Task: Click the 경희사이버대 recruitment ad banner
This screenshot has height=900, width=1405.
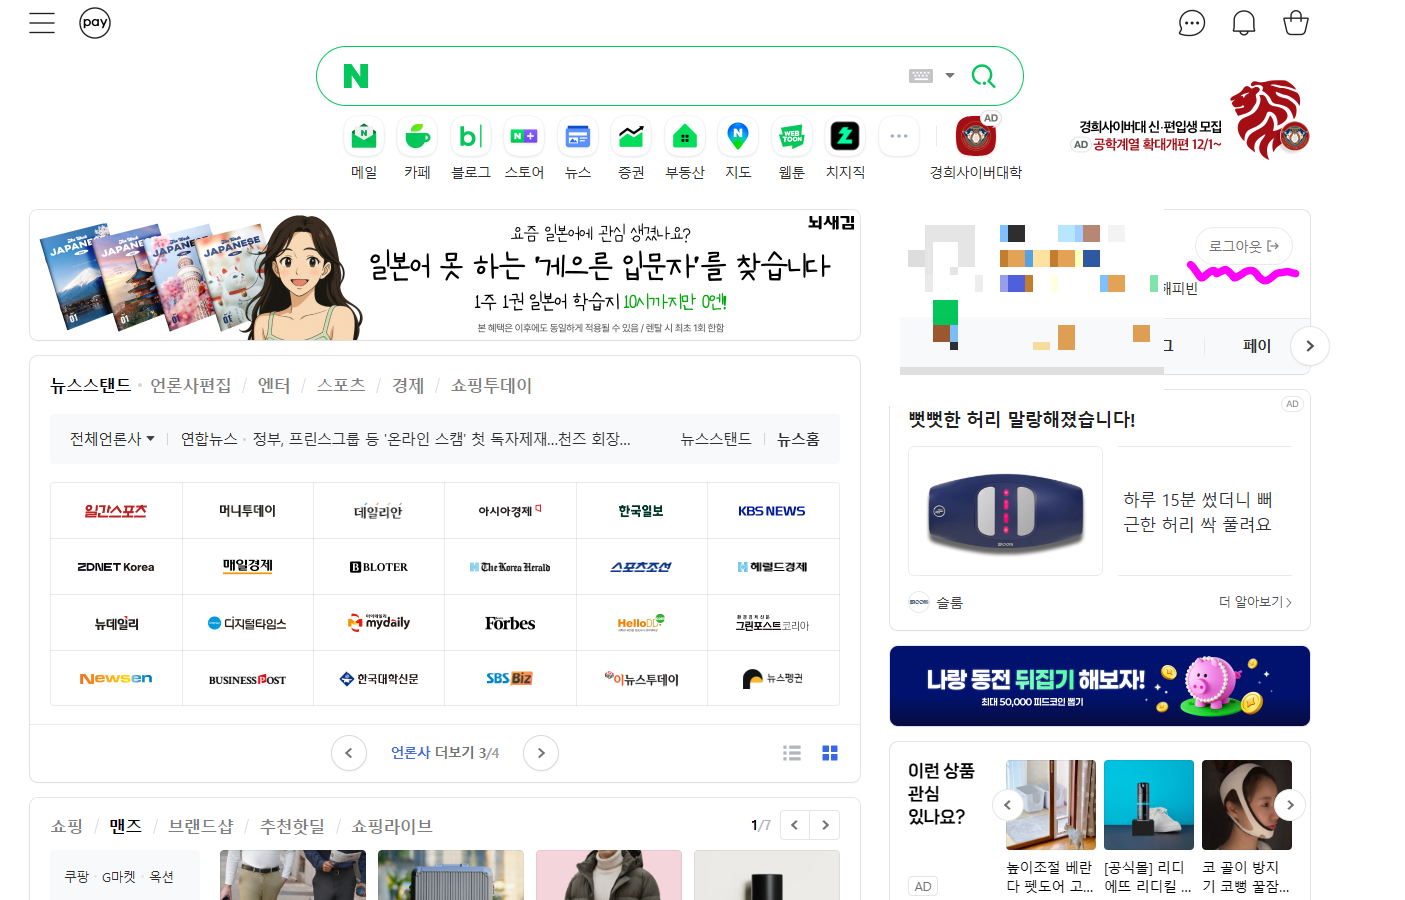Action: (x=1190, y=120)
